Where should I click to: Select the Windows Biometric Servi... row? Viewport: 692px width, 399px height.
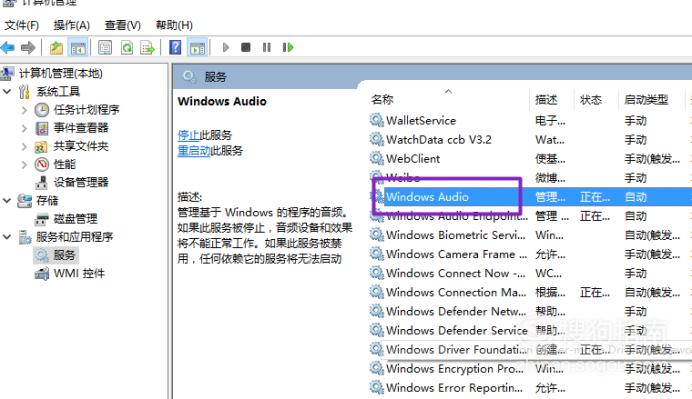[x=530, y=235]
